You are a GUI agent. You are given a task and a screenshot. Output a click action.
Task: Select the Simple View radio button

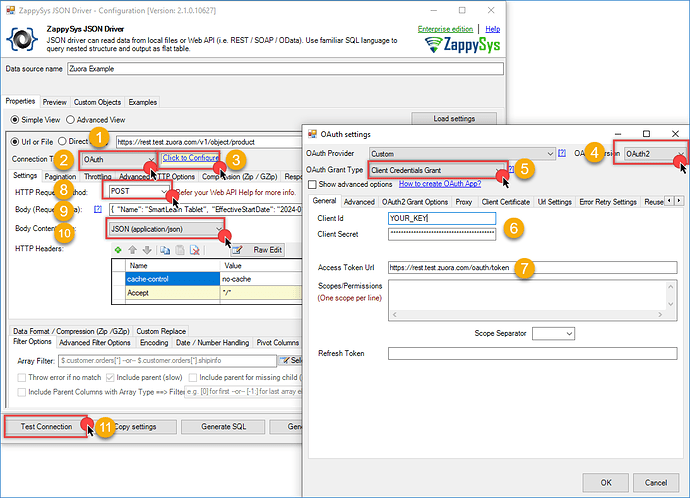point(15,120)
